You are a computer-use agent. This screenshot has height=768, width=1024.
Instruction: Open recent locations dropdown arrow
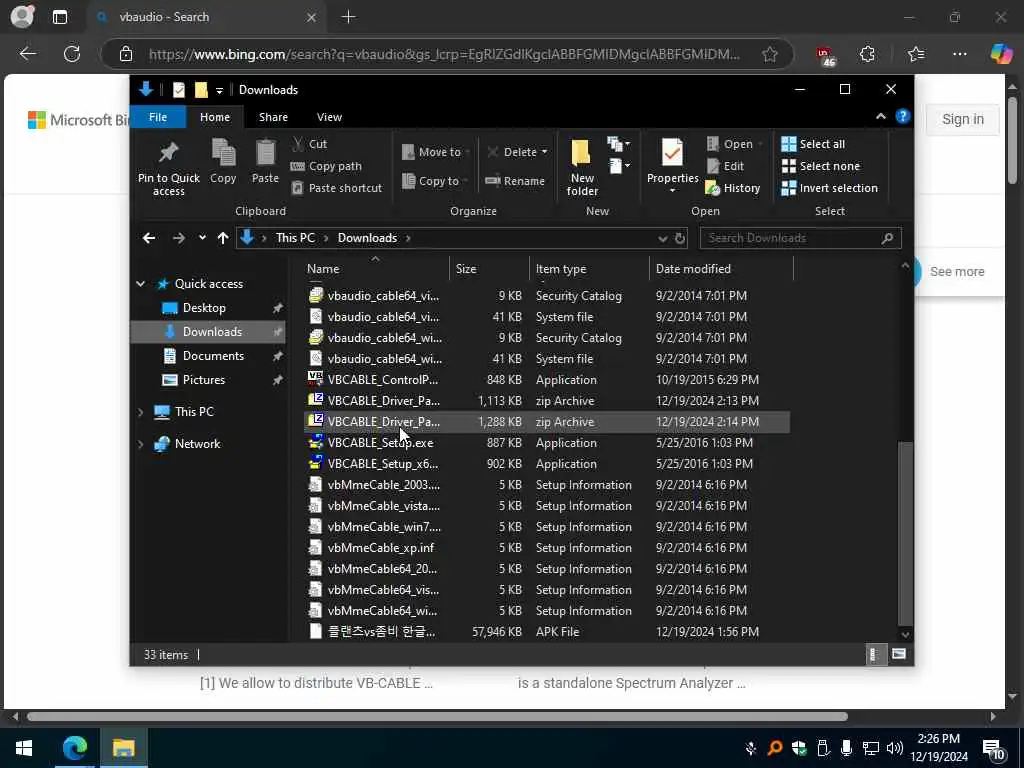(x=202, y=238)
